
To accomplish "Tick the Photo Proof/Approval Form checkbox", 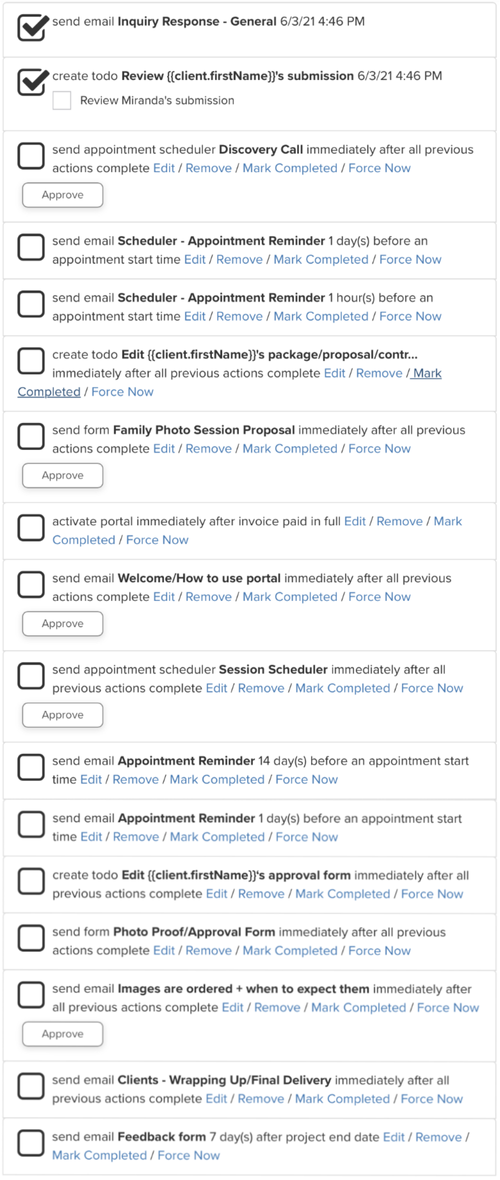I will click(31, 939).
